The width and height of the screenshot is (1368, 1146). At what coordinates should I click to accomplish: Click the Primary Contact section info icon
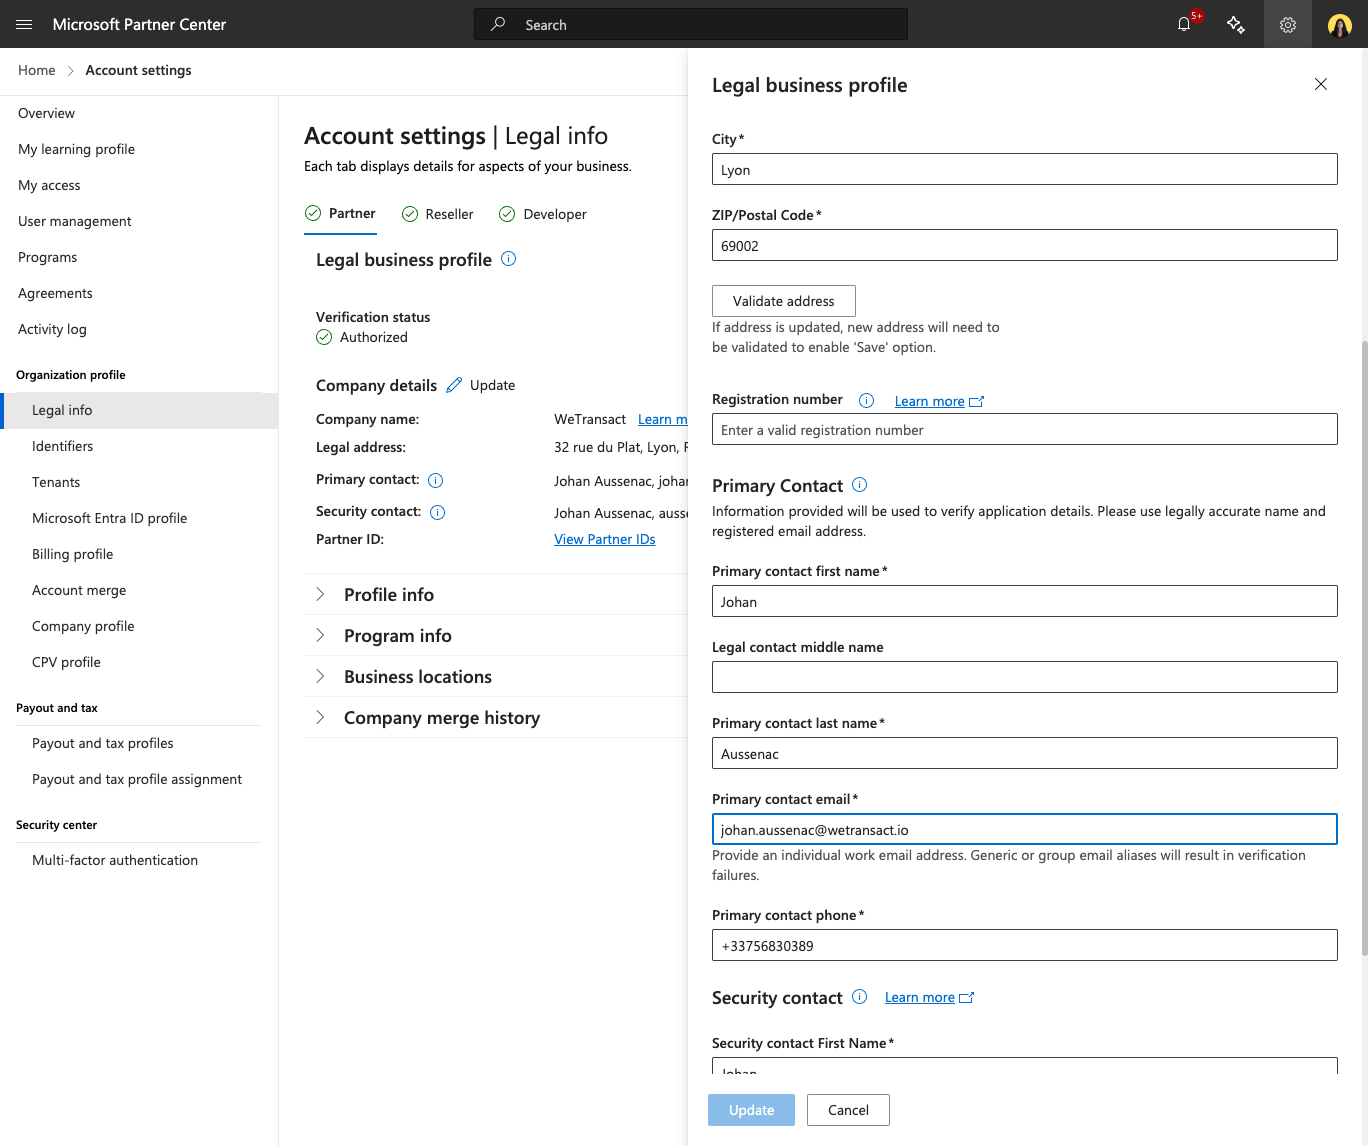(860, 485)
